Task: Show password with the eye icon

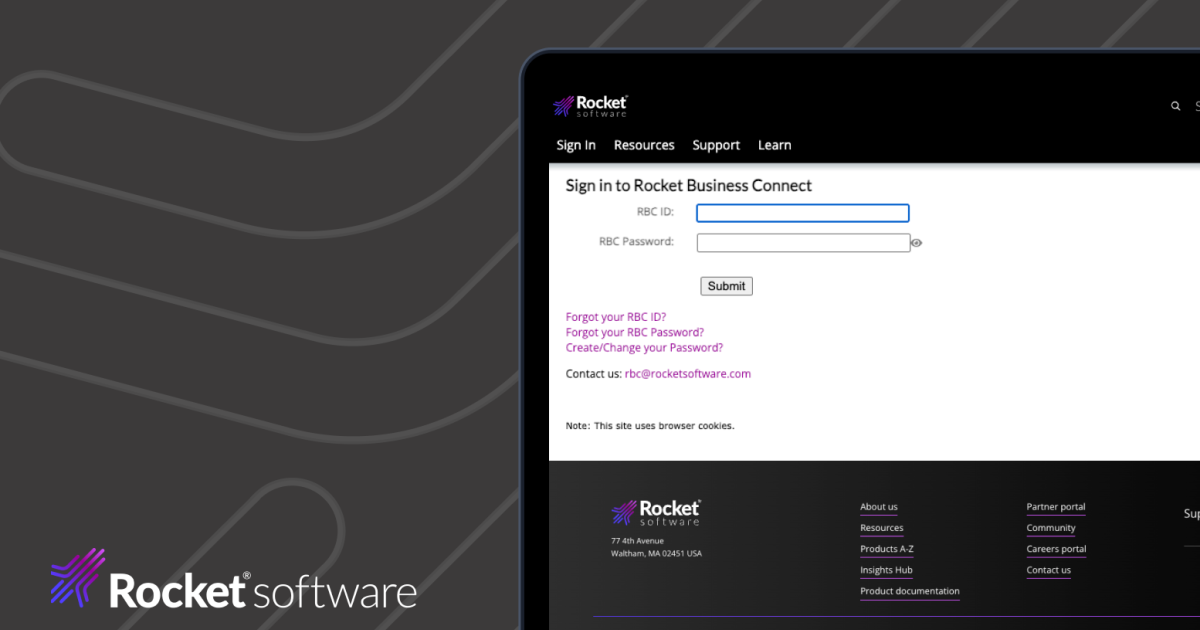Action: [916, 243]
